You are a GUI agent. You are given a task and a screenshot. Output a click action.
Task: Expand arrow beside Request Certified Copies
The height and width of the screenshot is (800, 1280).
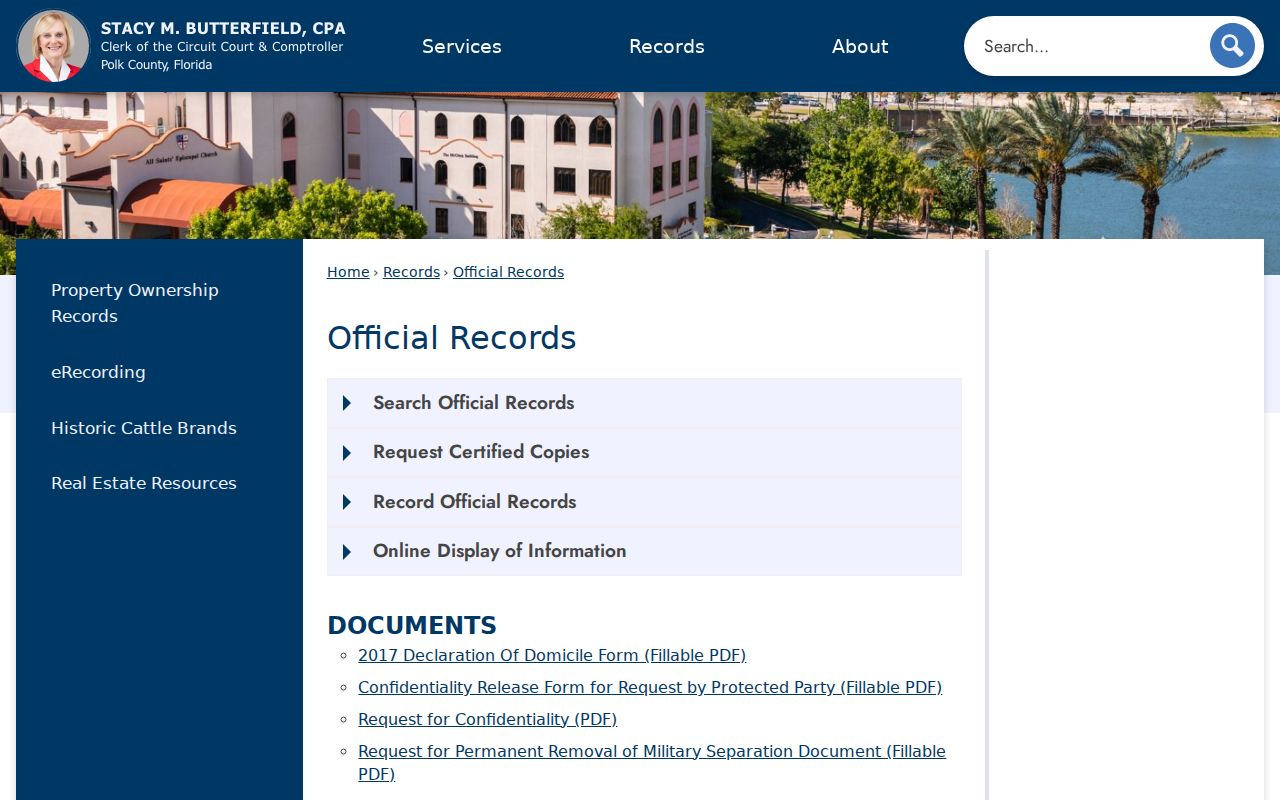(x=347, y=453)
